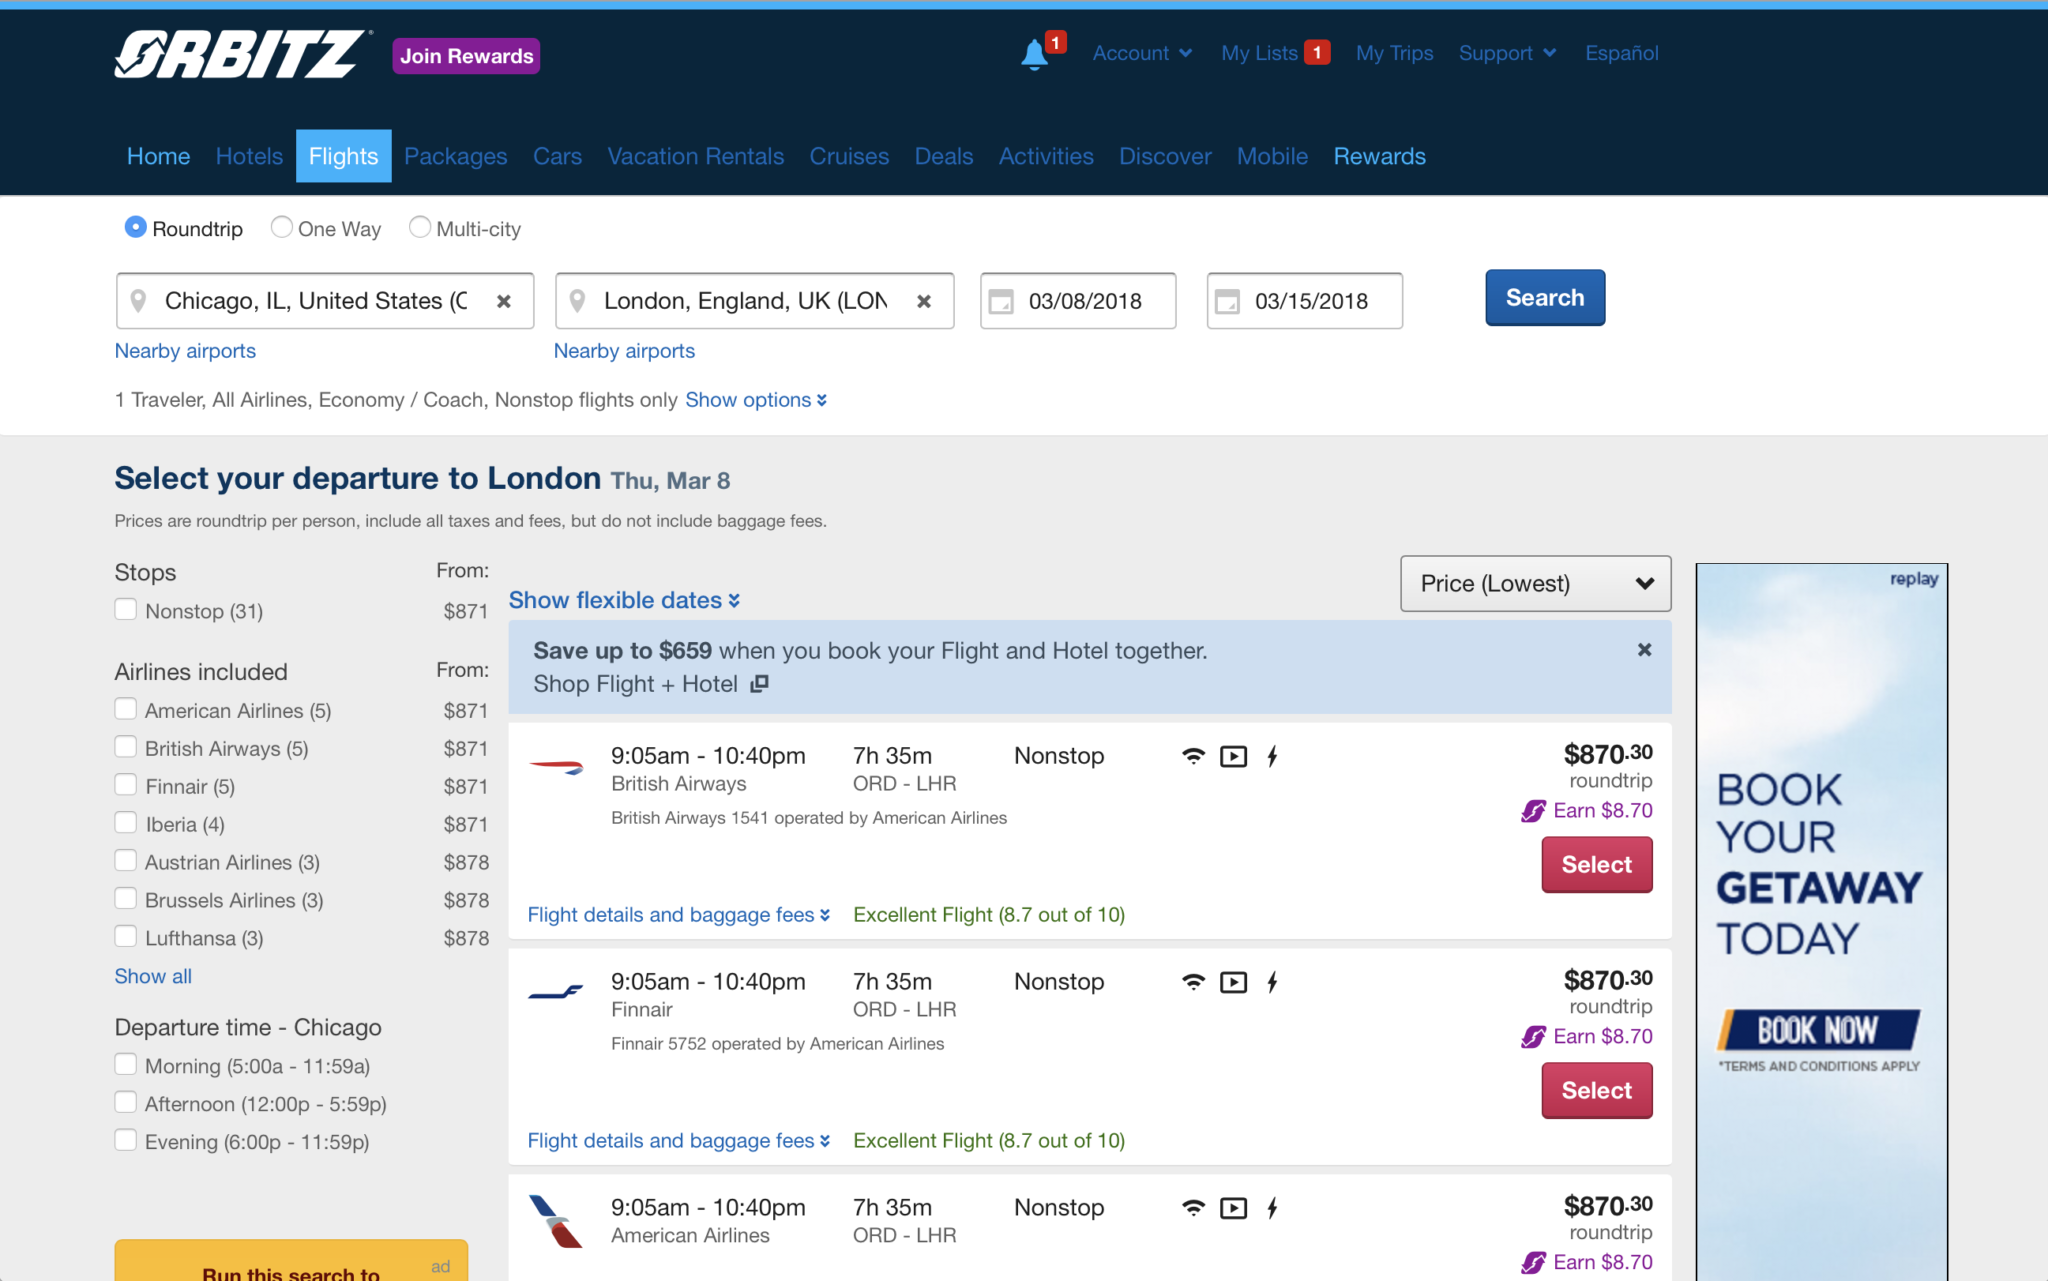Screen dimensions: 2048x1281
Task: Click the Orbitz logo
Action: 243,54
